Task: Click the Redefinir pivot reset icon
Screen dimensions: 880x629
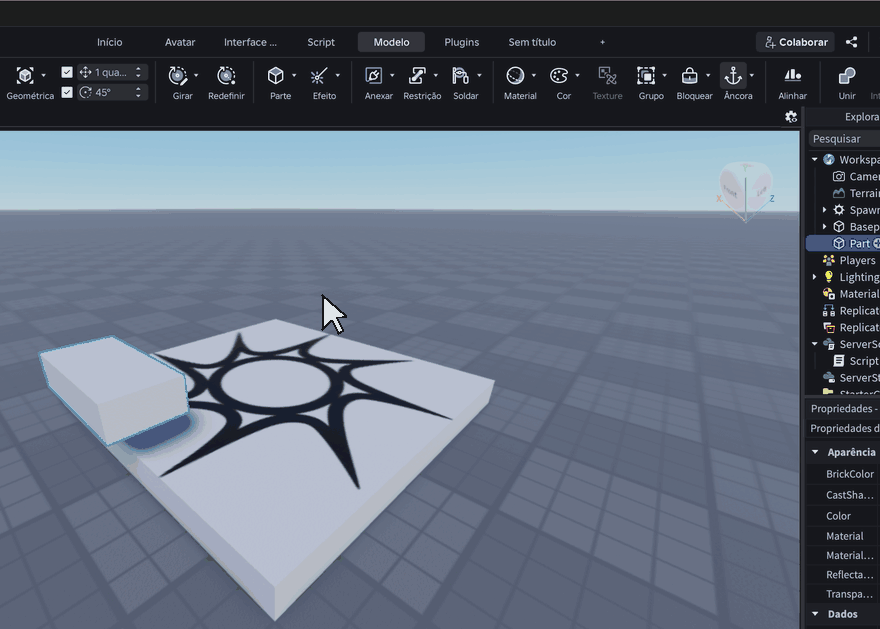Action: coord(226,75)
